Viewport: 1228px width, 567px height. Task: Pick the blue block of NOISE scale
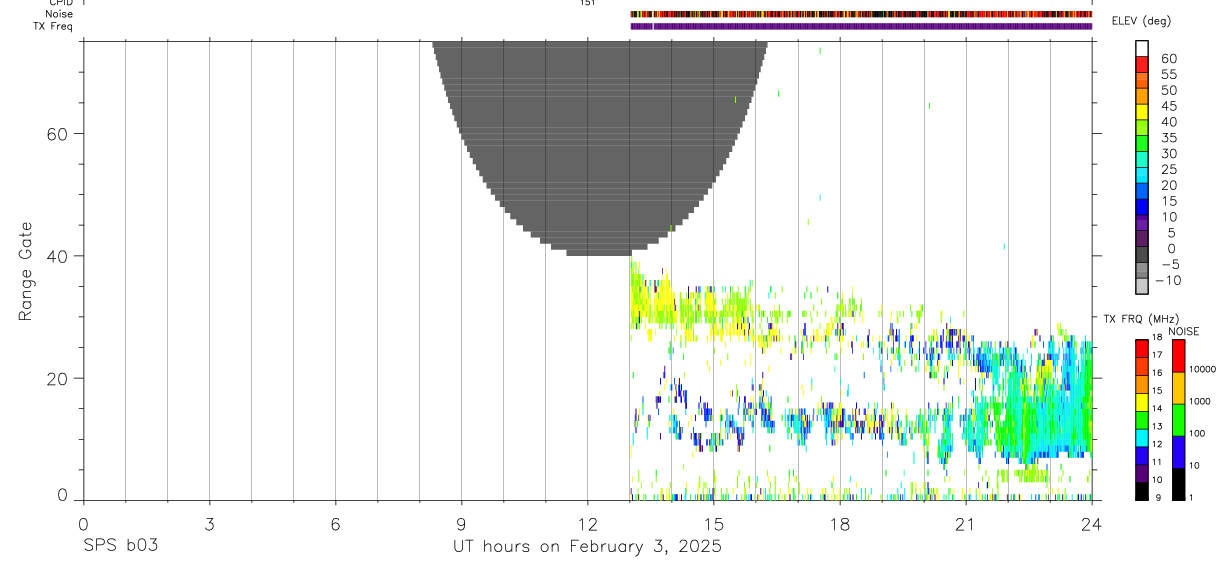(x=1178, y=452)
